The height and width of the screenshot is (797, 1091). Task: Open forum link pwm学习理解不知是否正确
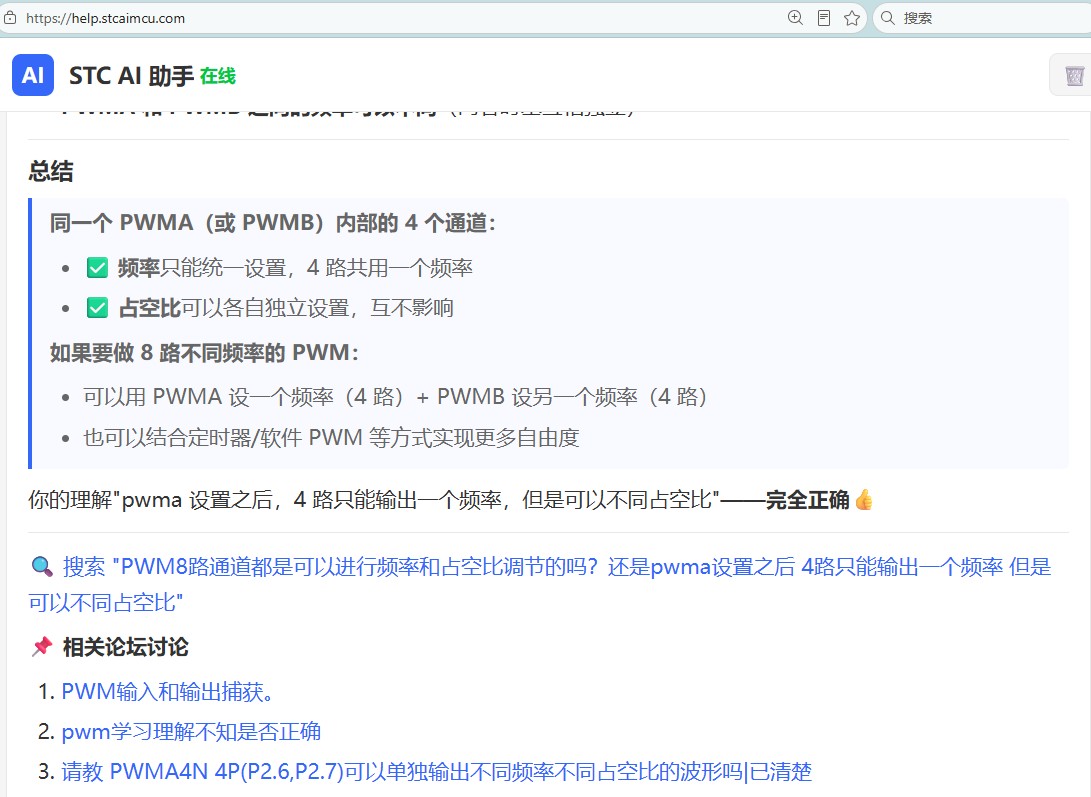191,732
